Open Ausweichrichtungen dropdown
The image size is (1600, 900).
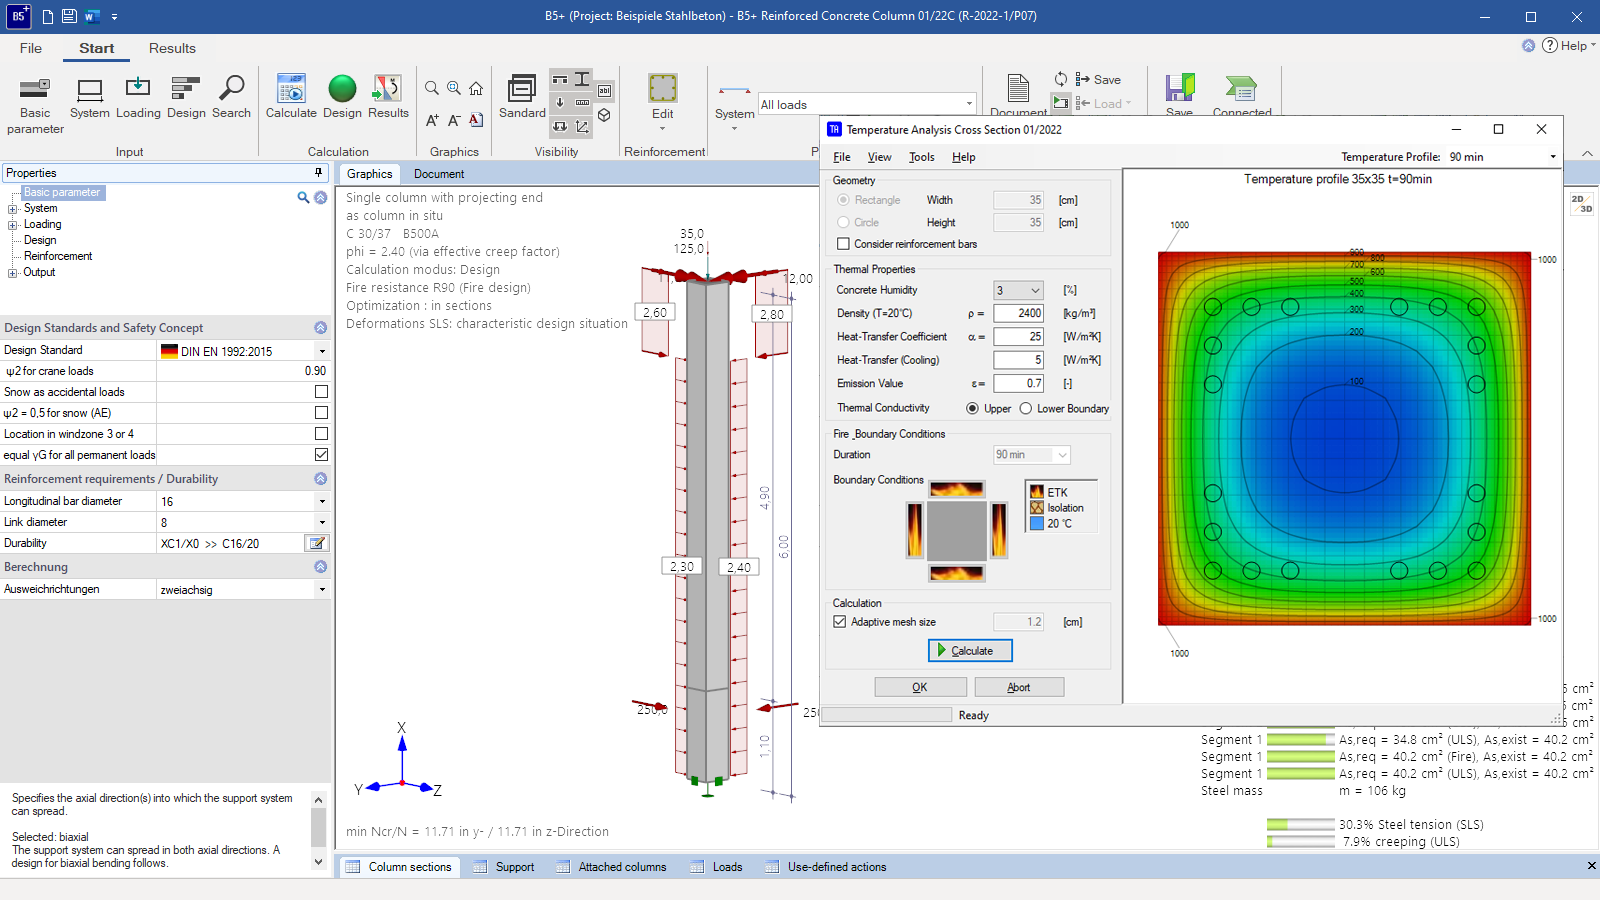click(x=322, y=589)
